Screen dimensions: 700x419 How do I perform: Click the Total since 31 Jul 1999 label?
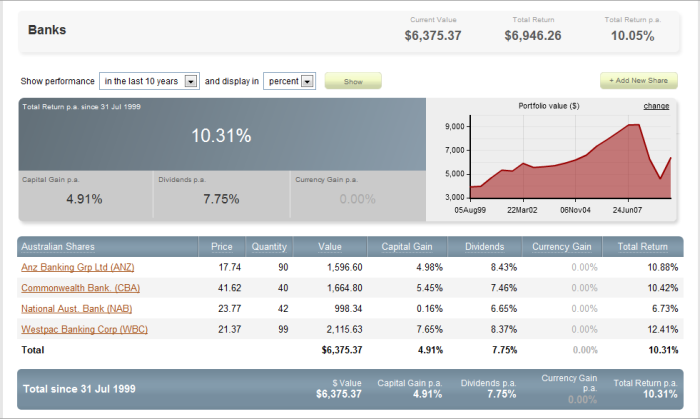pos(79,389)
